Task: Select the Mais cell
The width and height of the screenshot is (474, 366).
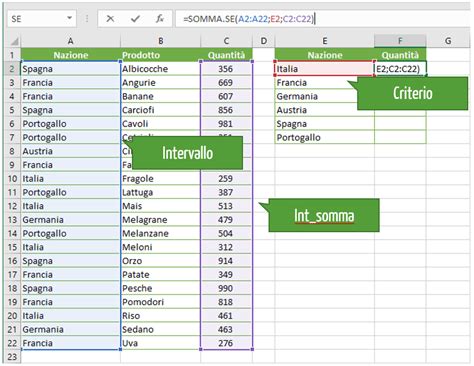Action: pos(160,206)
